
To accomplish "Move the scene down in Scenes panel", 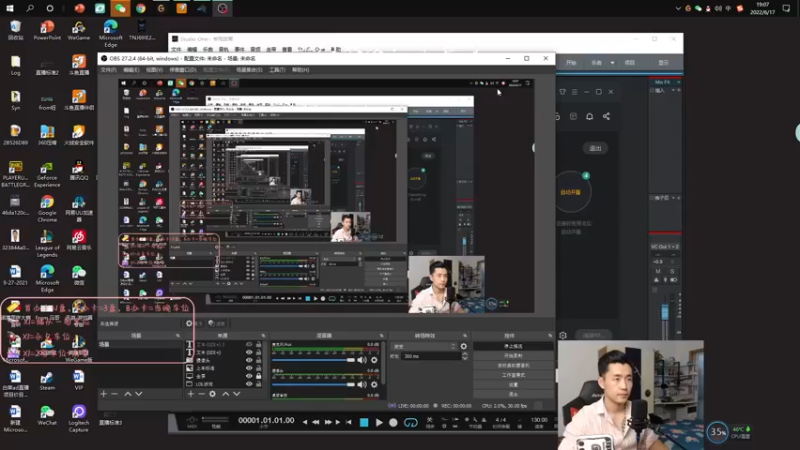I will tap(138, 394).
